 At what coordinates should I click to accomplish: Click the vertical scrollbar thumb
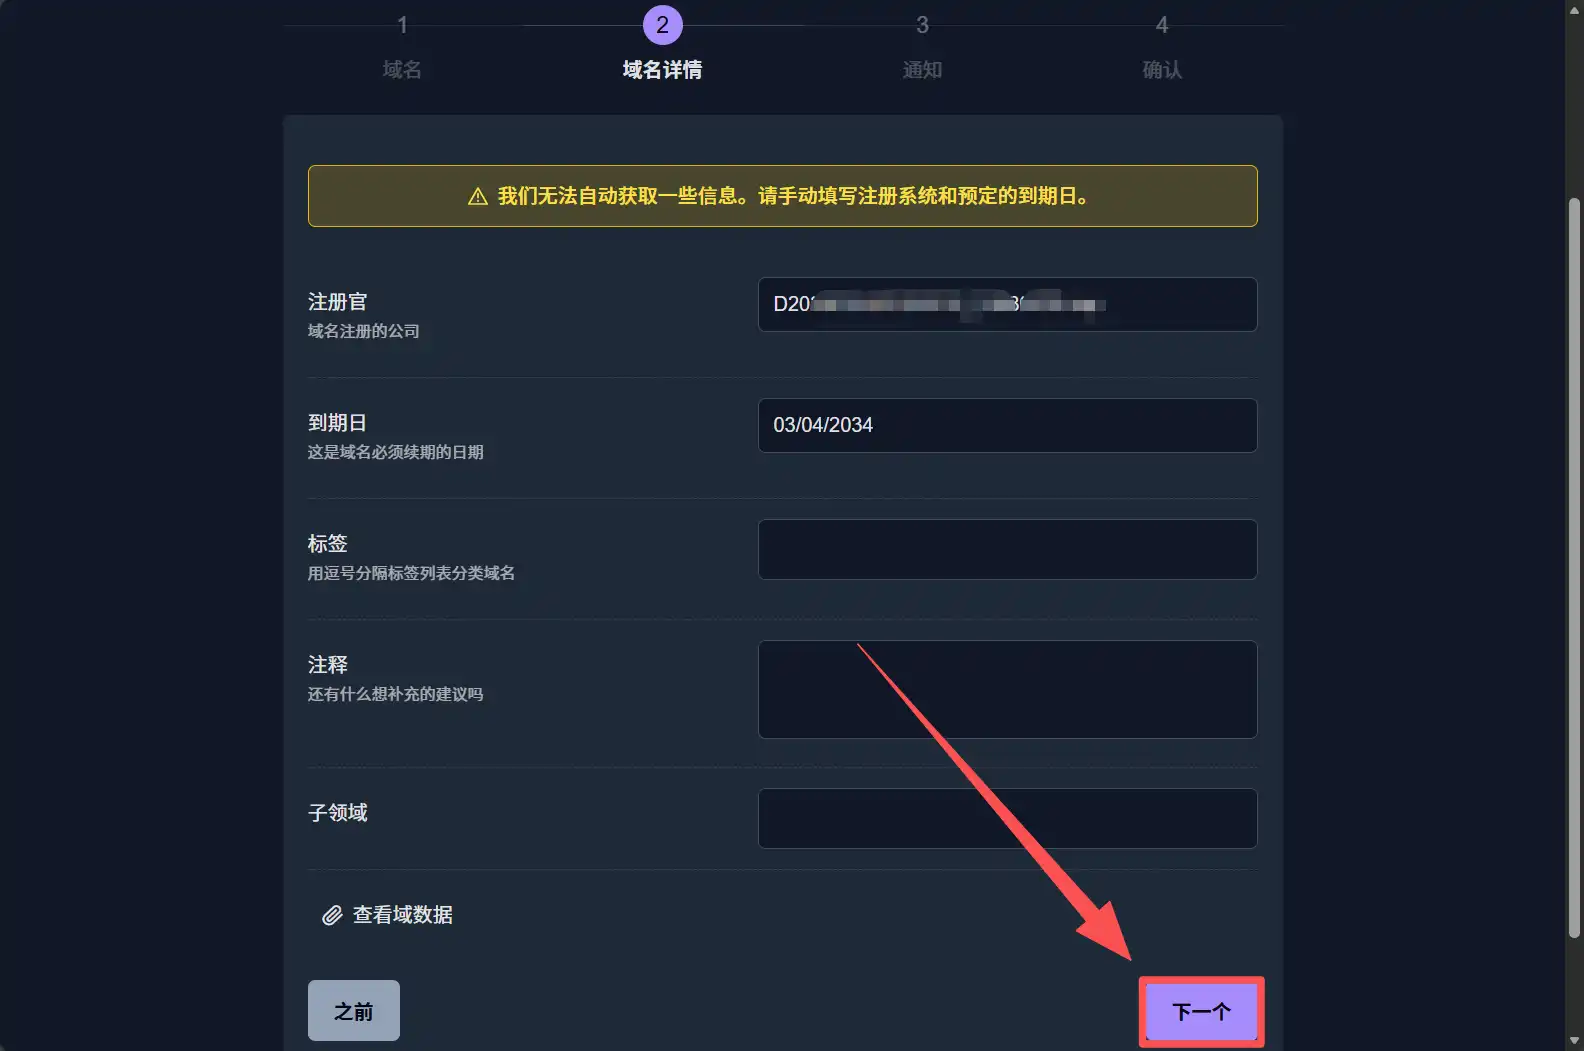tap(1574, 567)
